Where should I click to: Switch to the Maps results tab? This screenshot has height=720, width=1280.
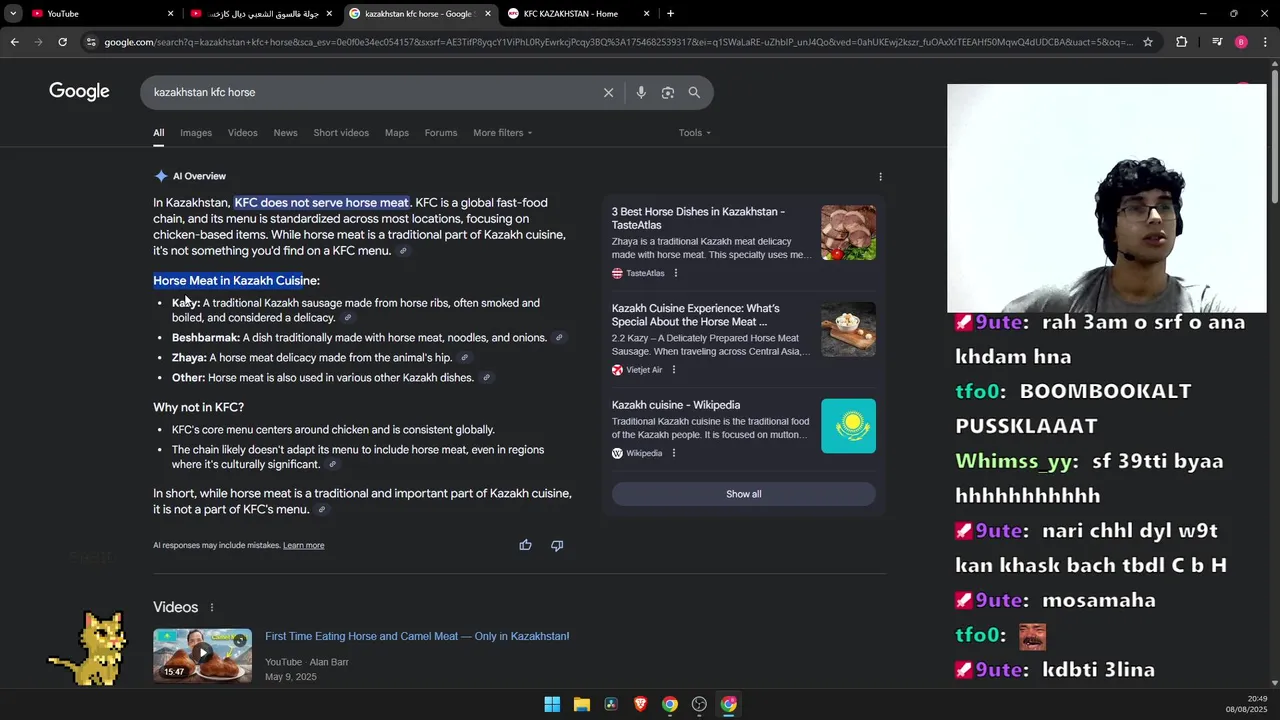tap(397, 133)
